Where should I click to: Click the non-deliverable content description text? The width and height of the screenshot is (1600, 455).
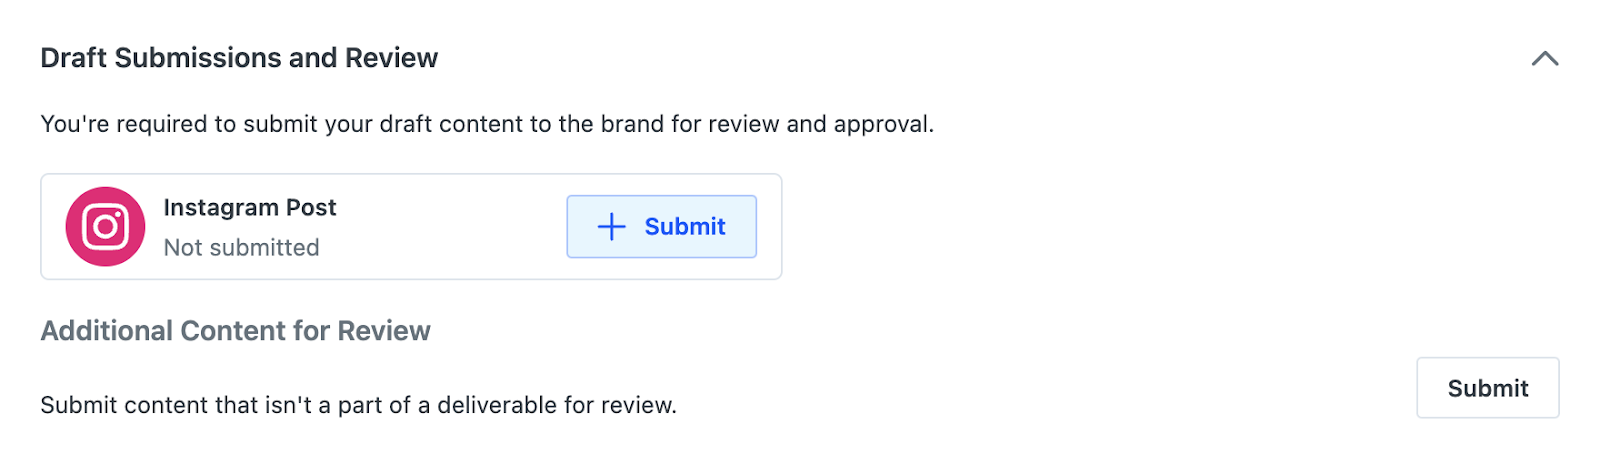[x=359, y=405]
